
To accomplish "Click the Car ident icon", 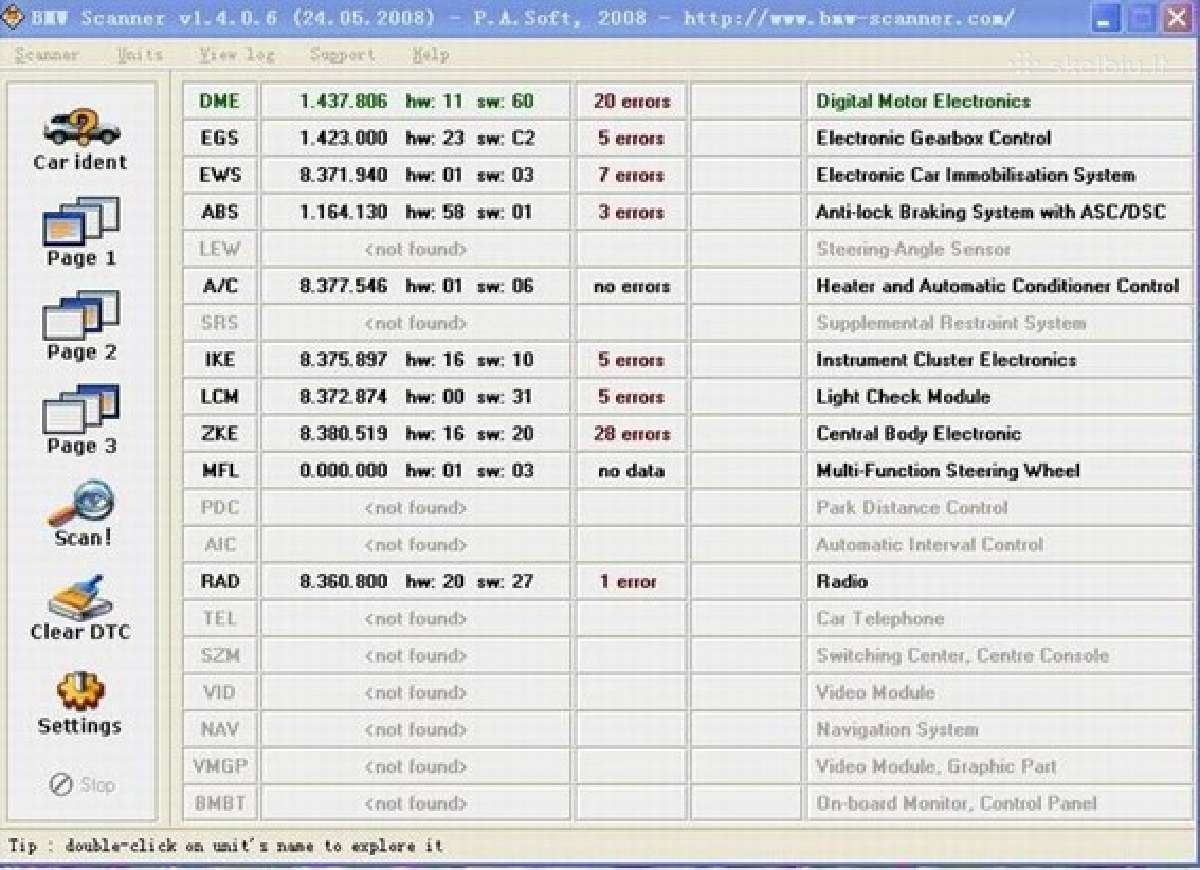I will tap(81, 128).
